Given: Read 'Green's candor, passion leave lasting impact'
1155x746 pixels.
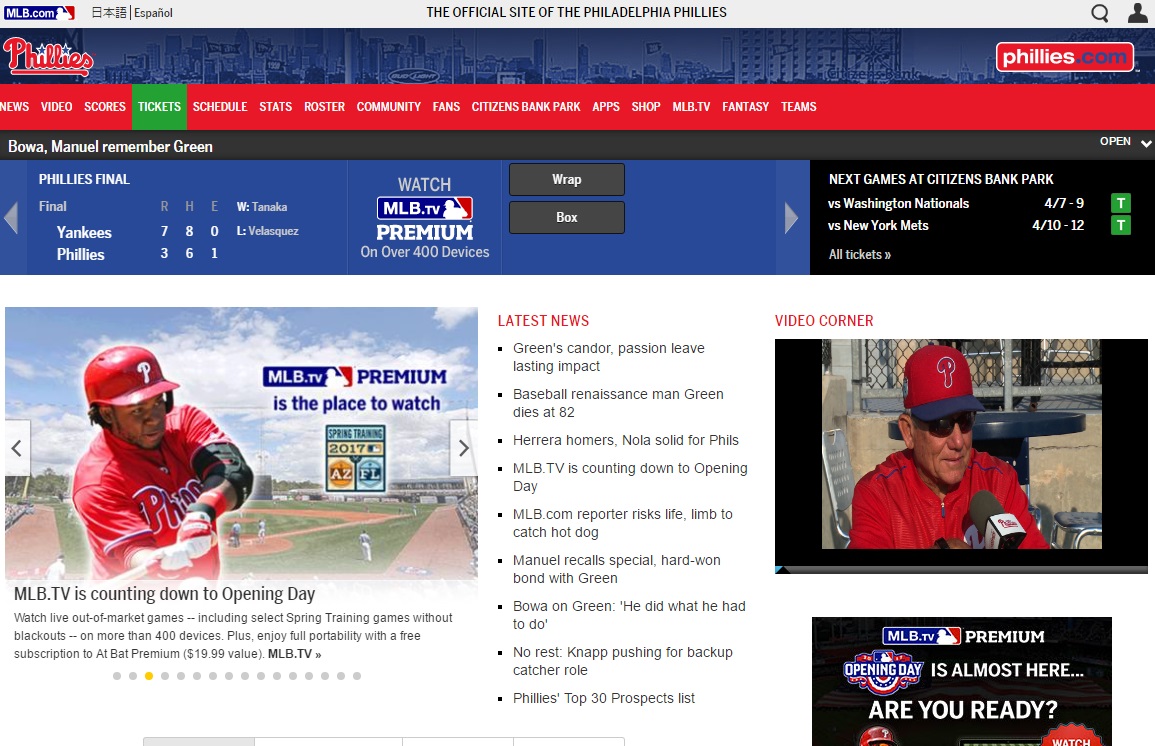Looking at the screenshot, I should (x=608, y=357).
